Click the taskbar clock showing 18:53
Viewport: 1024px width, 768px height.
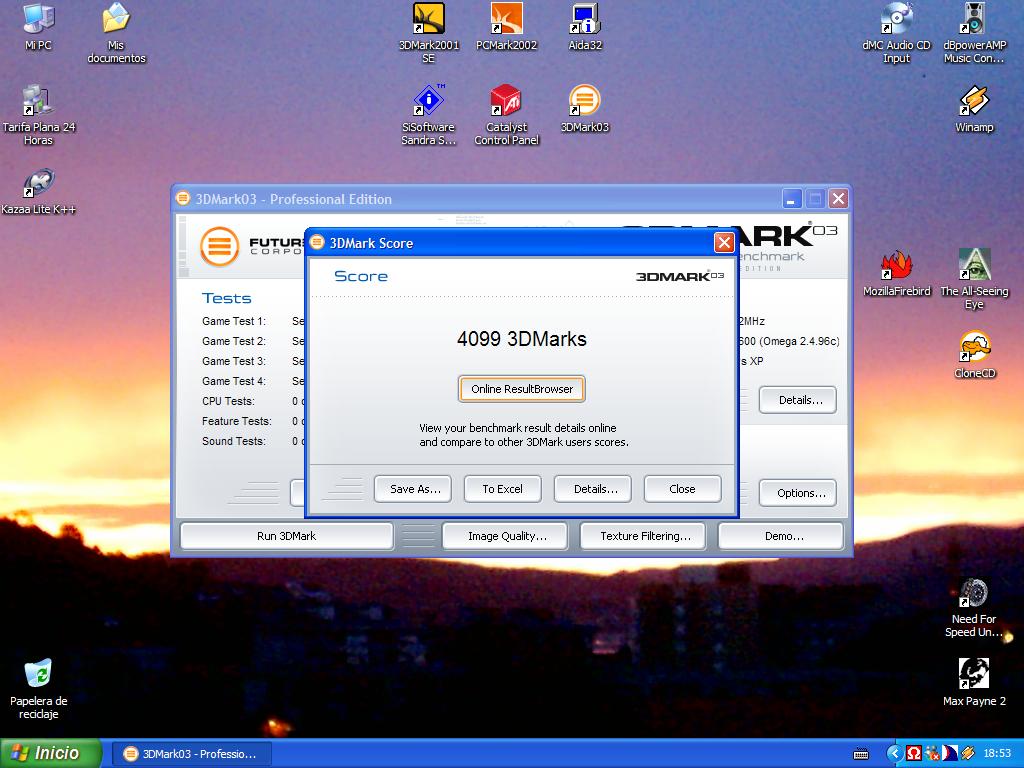pyautogui.click(x=997, y=754)
